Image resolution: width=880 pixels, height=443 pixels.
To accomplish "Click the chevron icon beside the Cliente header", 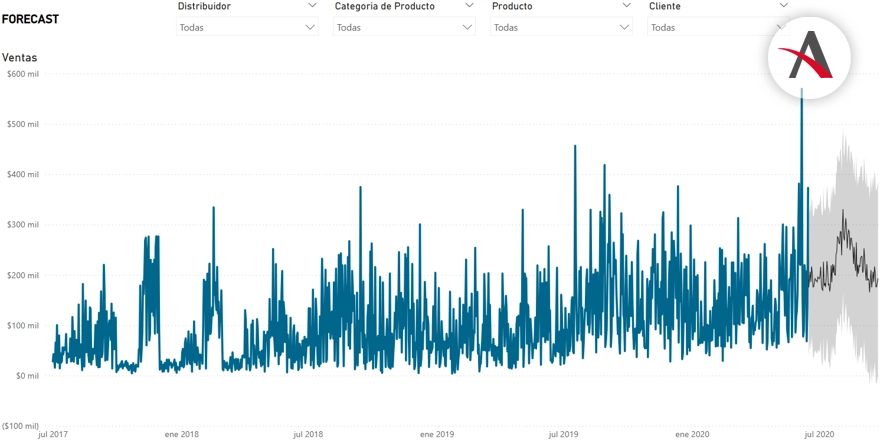I will (x=783, y=6).
